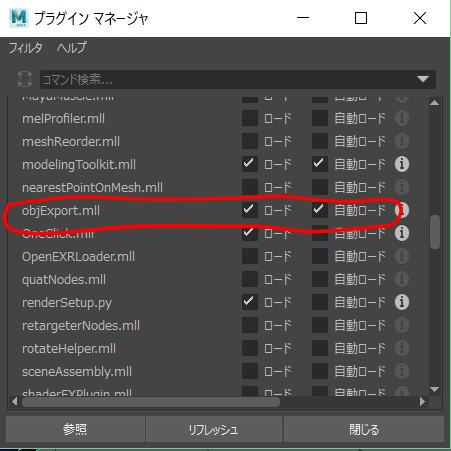Image resolution: width=451 pixels, height=451 pixels.
Task: Select the nearestPointOnMesh.mll plugin name
Action: pos(92,188)
